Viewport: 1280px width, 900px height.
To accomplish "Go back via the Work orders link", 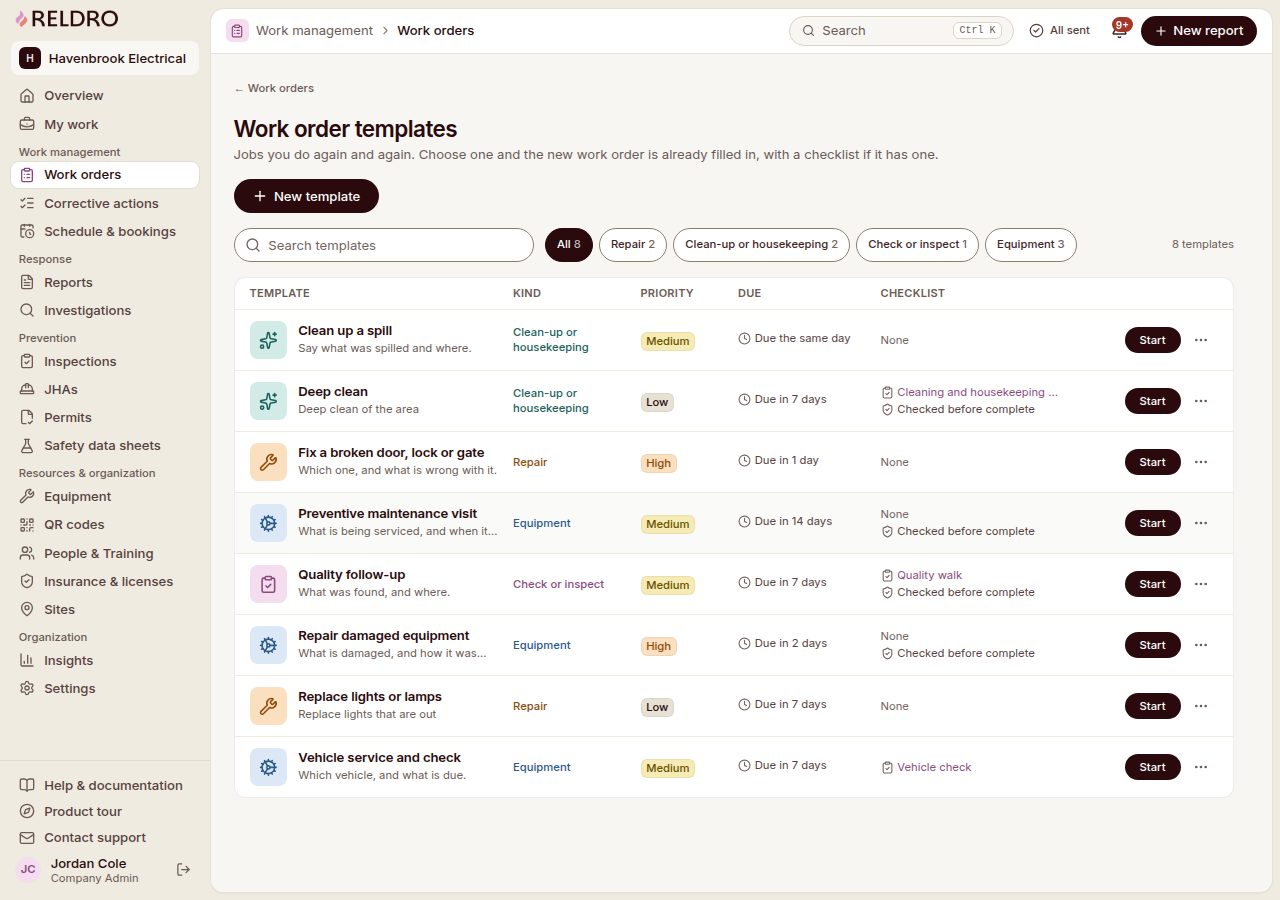I will [274, 88].
